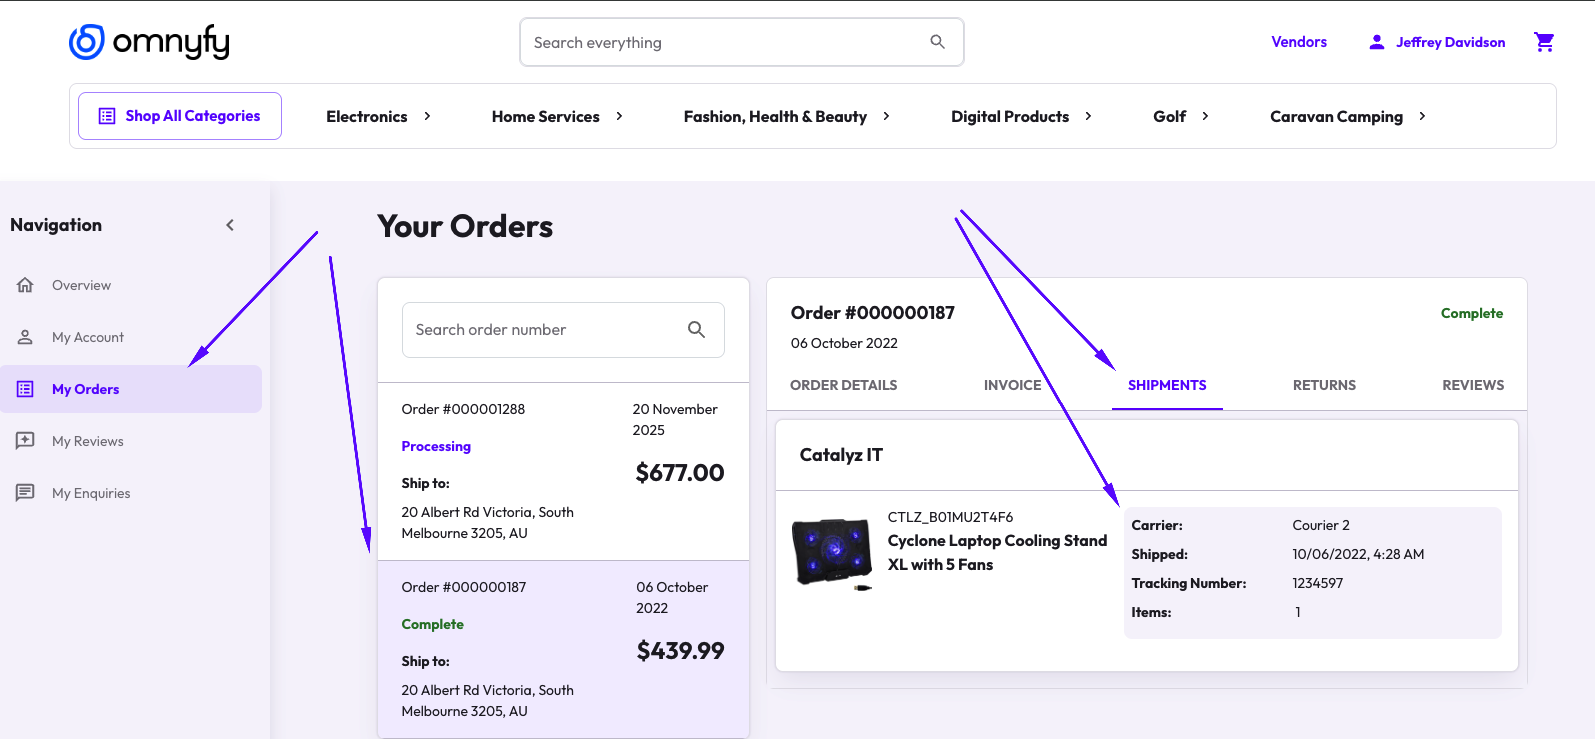This screenshot has height=739, width=1595.
Task: Select My Orders in navigation
Action: pos(131,389)
